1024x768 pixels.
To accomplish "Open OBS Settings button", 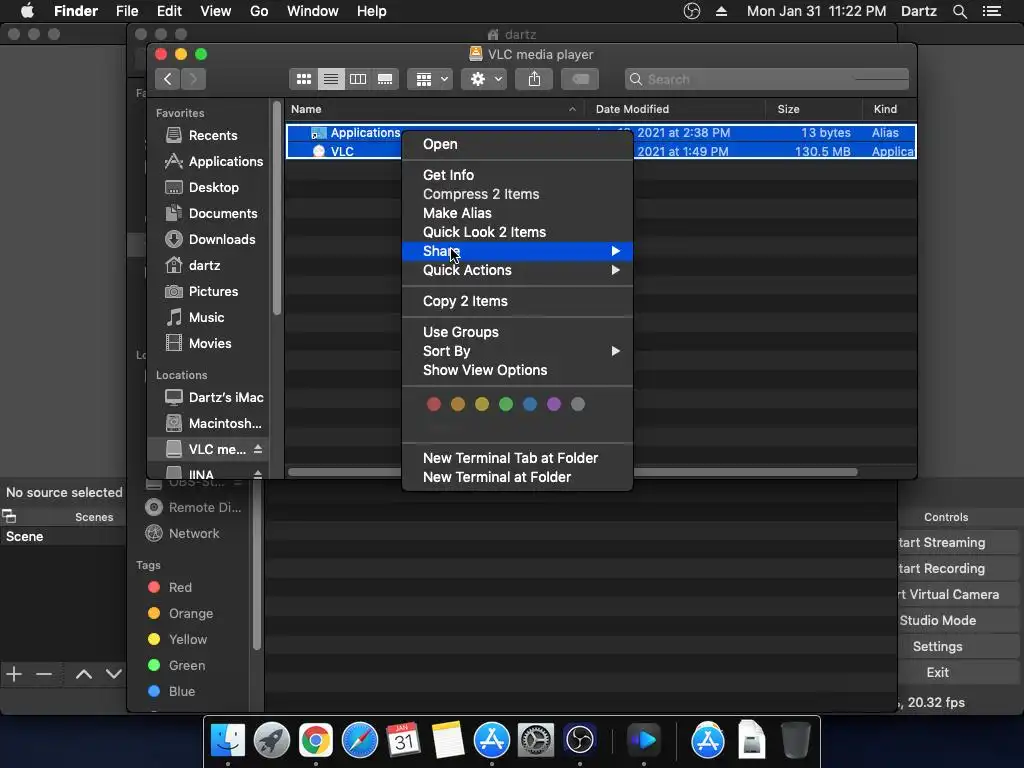I will coord(957,647).
